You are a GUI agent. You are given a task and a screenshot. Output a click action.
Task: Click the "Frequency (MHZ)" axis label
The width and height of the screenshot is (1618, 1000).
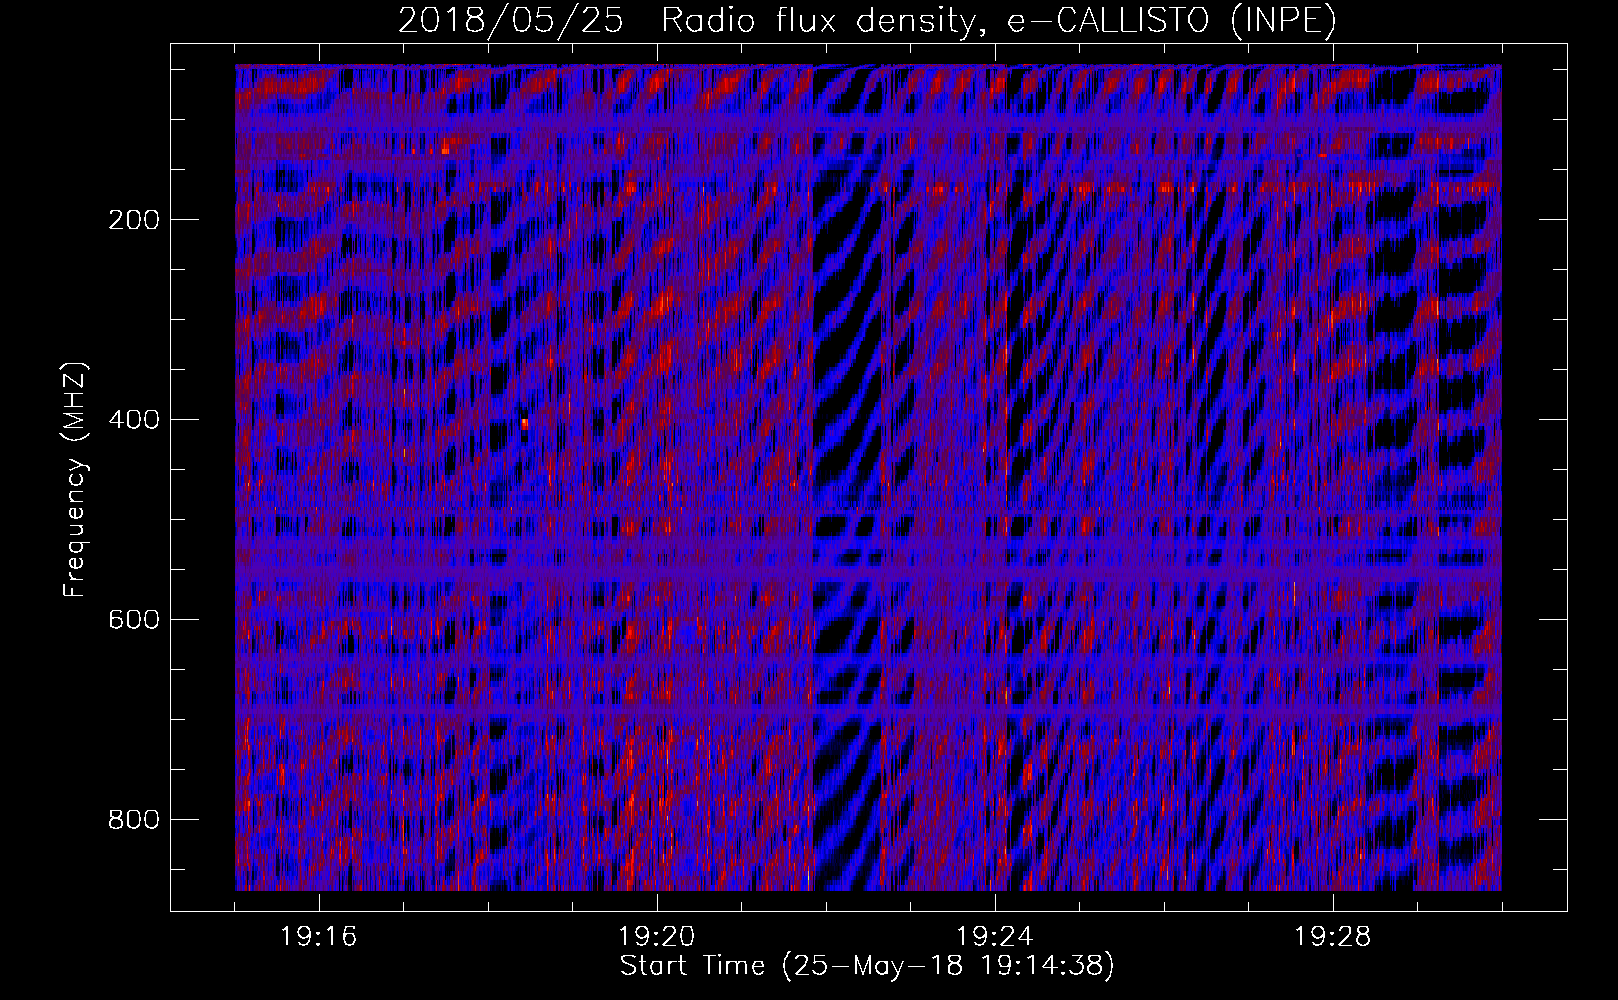(75, 480)
